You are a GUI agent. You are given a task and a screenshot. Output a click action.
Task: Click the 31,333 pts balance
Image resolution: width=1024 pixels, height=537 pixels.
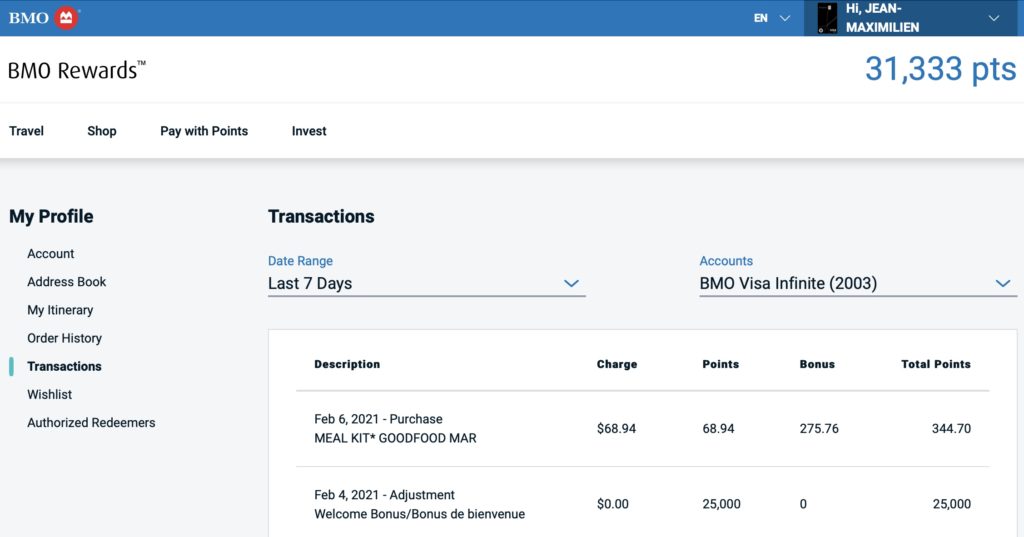click(940, 69)
